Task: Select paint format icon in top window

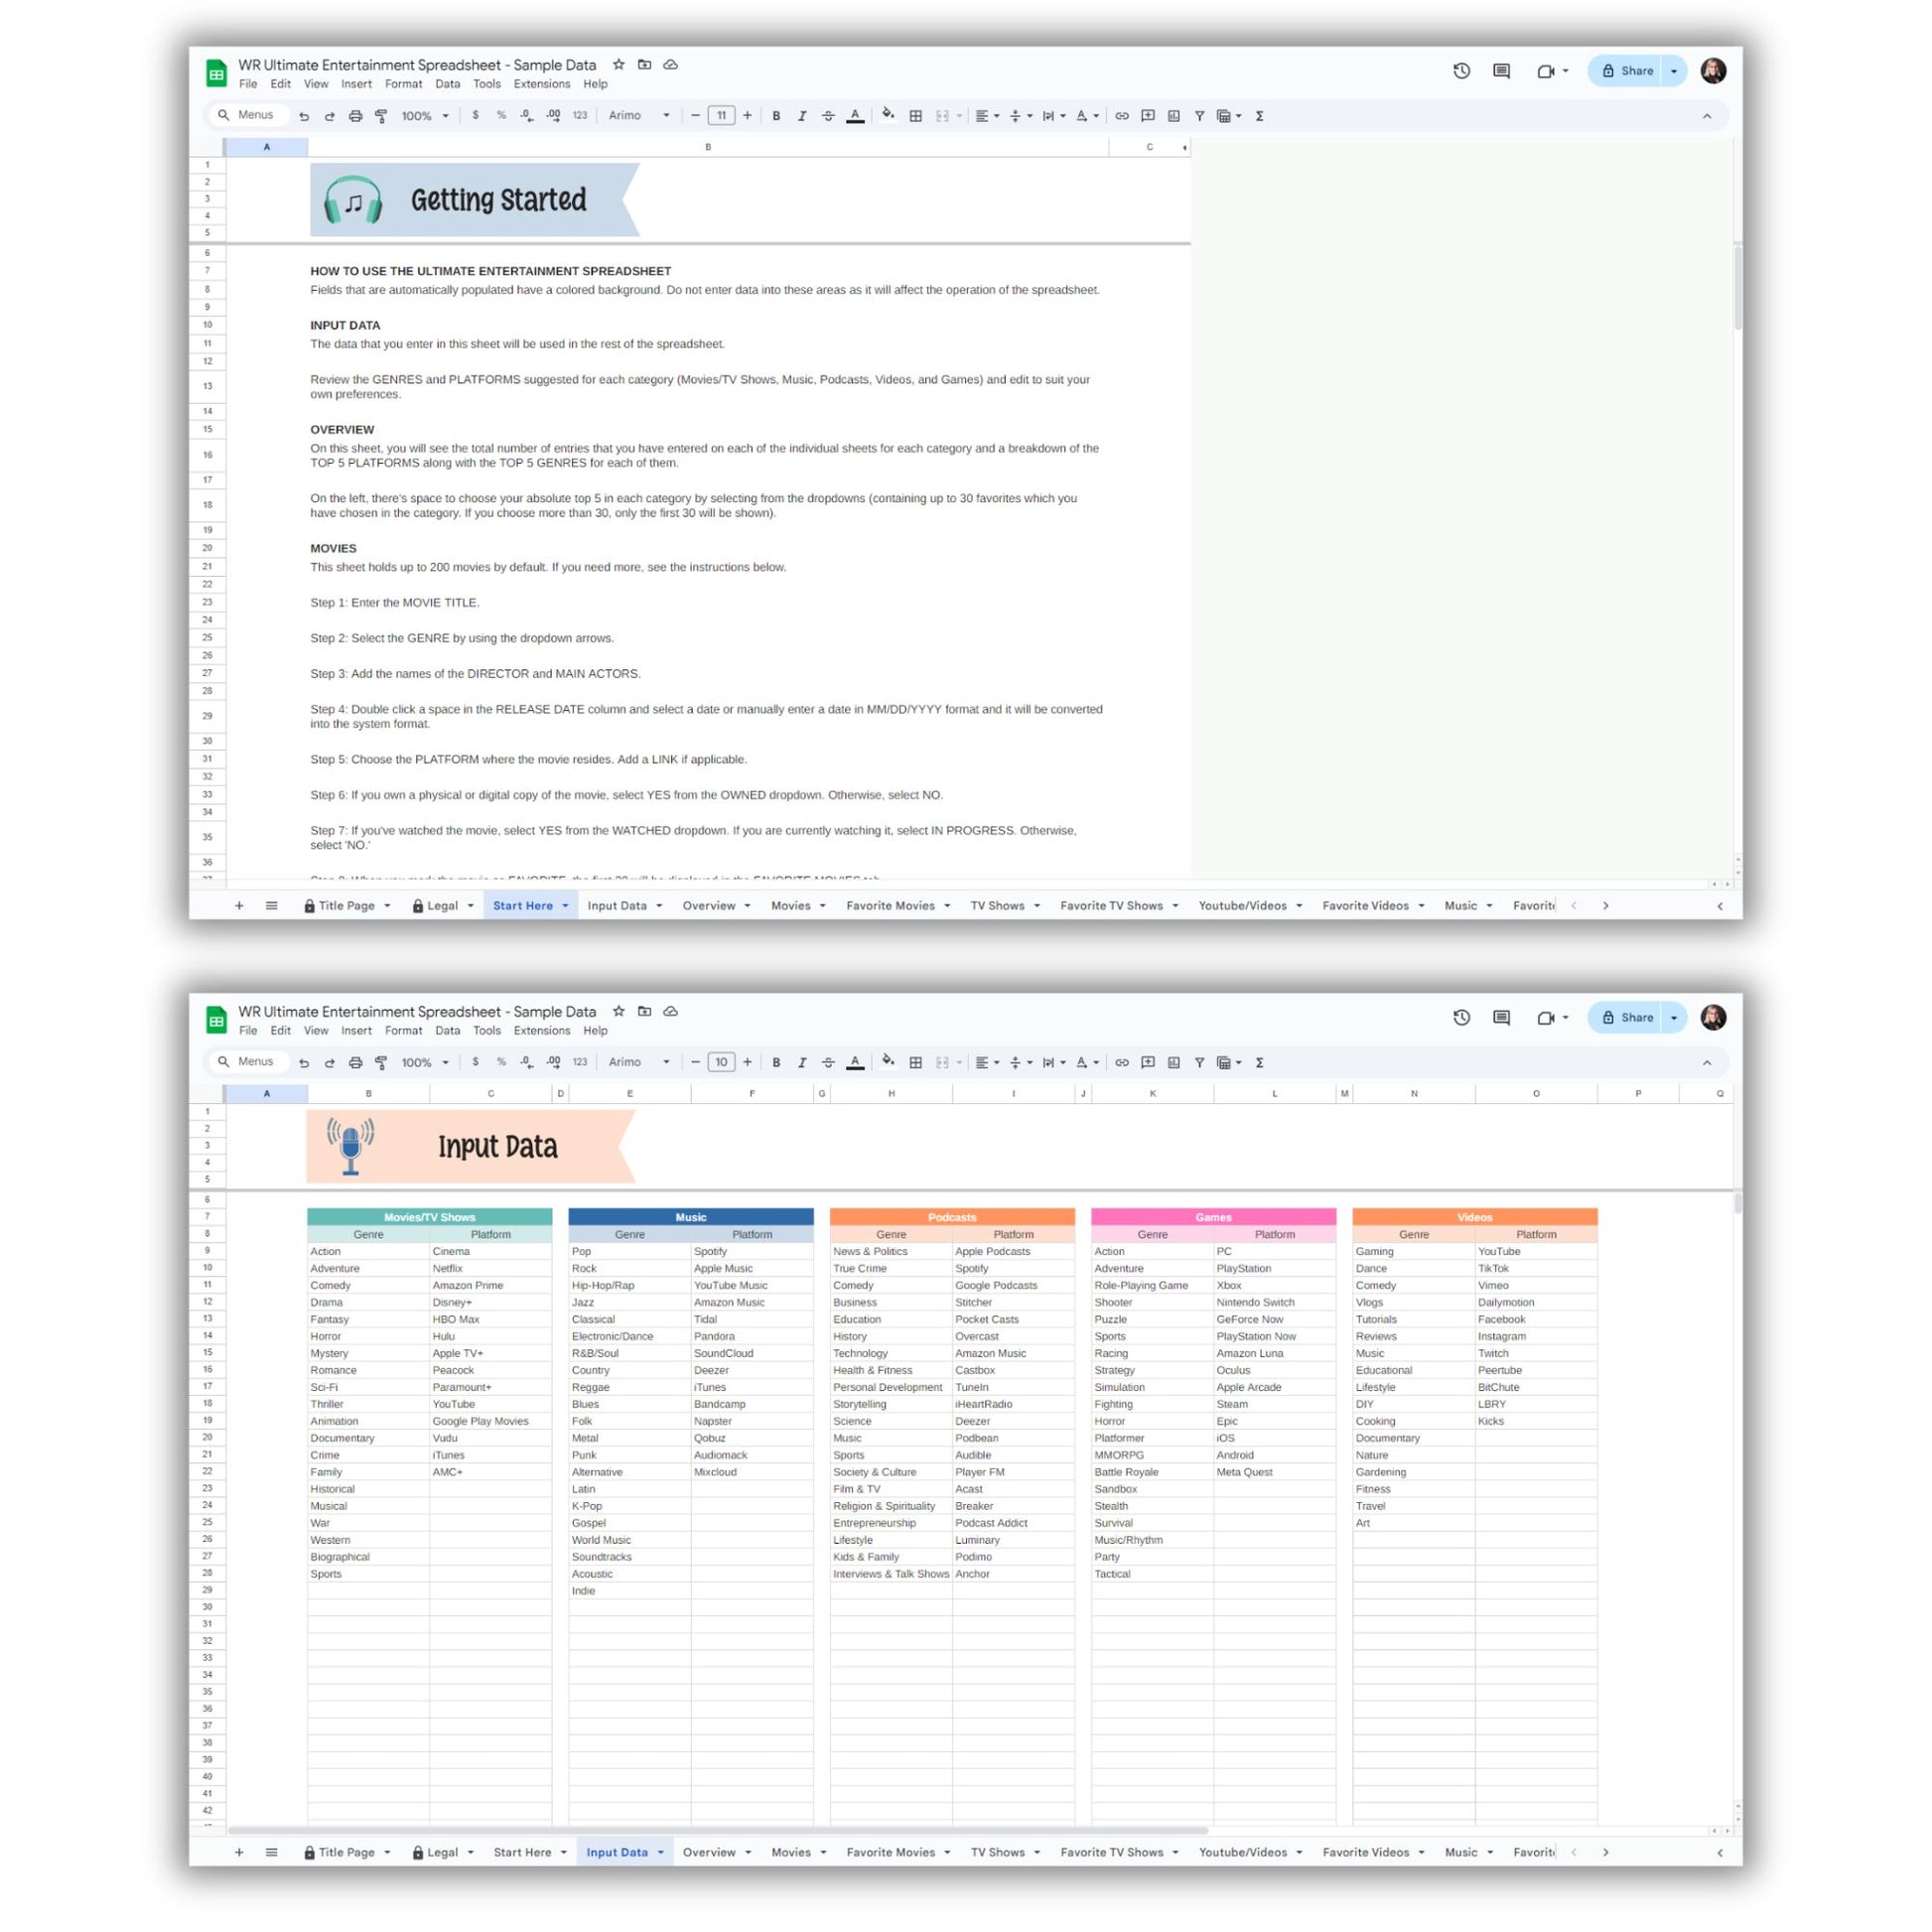Action: tap(381, 116)
